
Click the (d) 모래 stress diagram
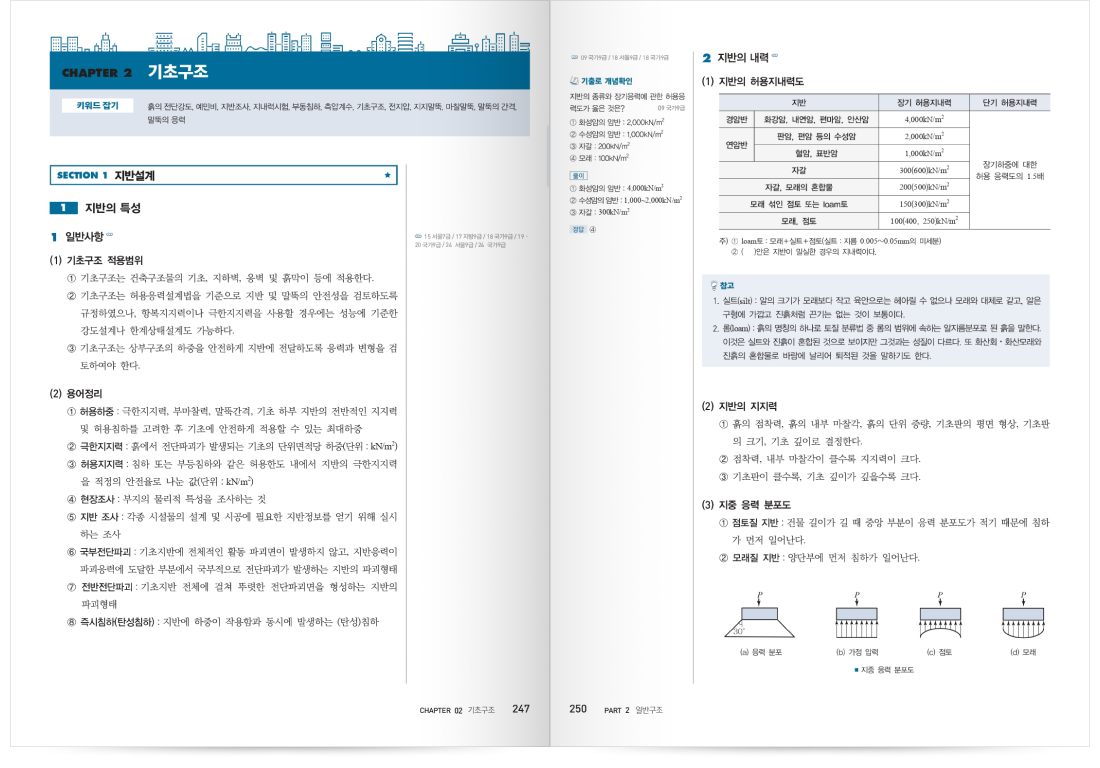(1022, 620)
